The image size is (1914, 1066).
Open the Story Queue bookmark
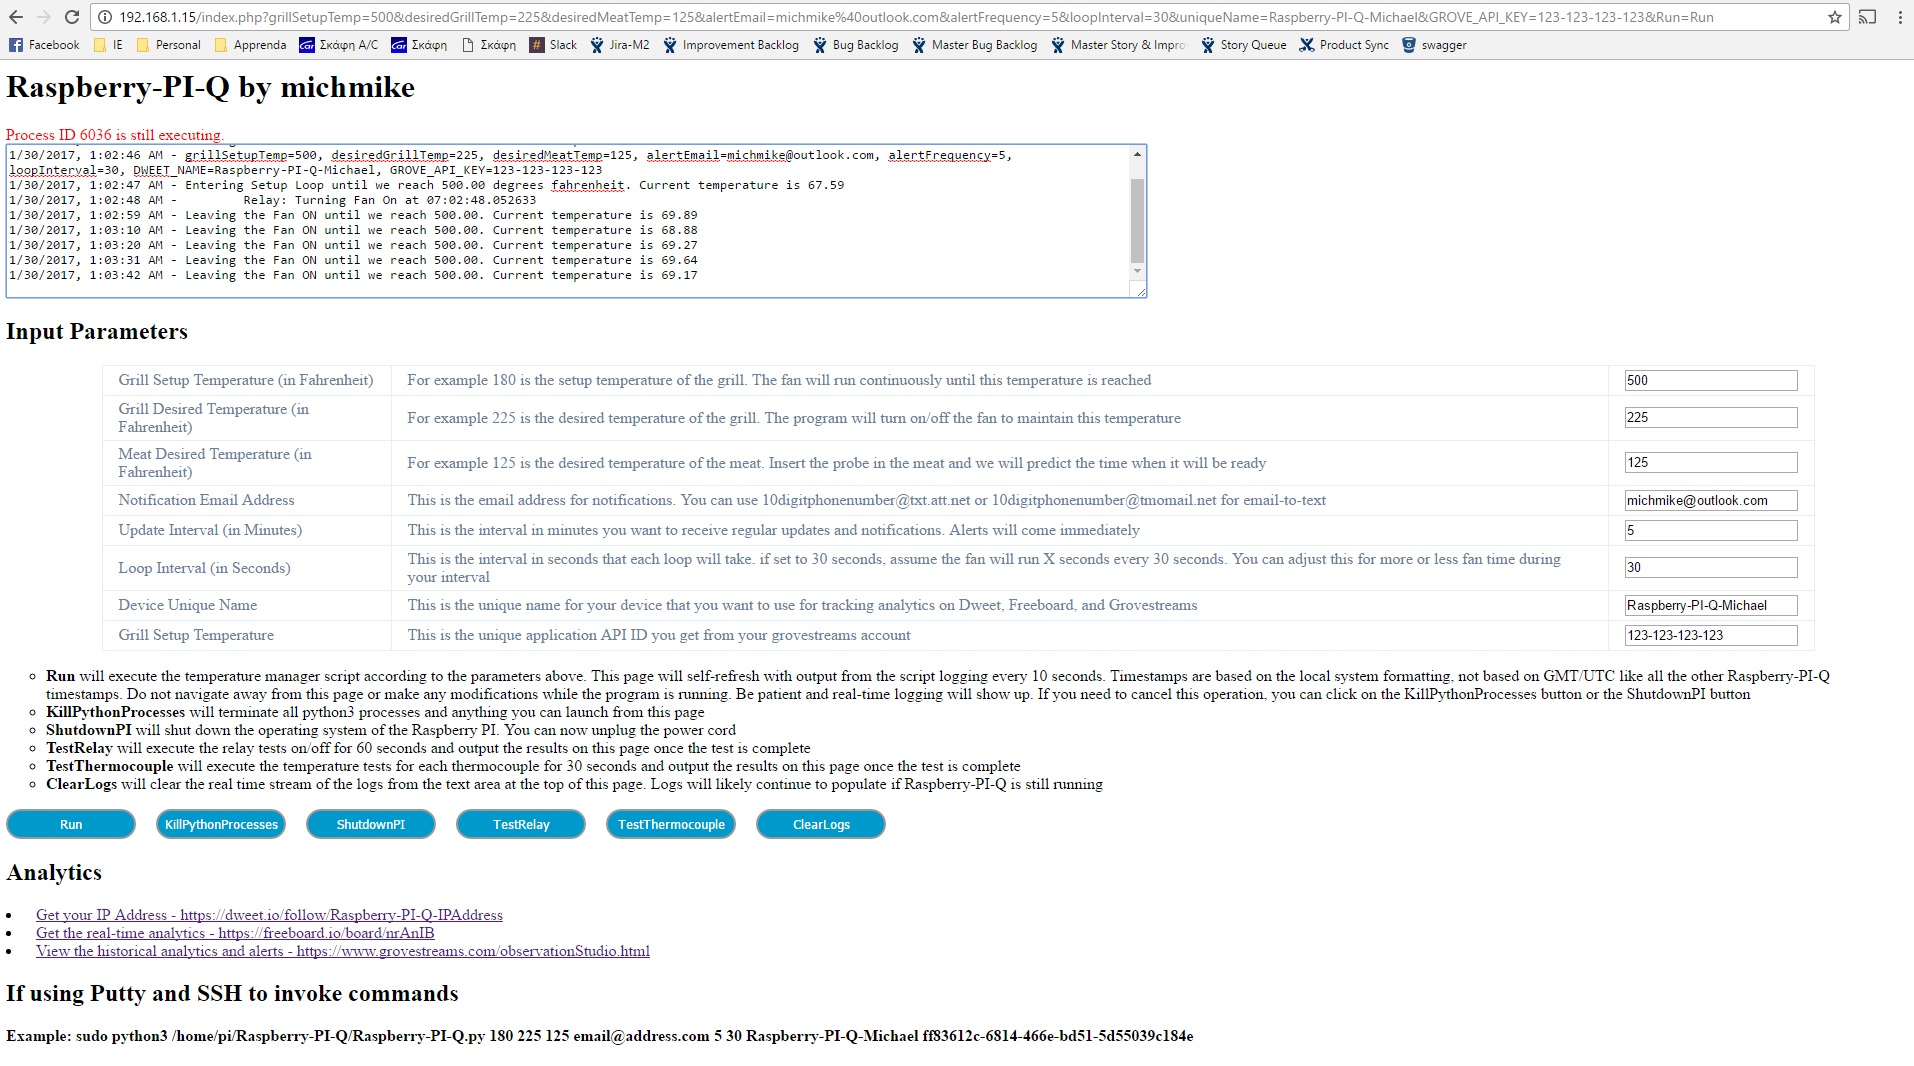click(1244, 45)
